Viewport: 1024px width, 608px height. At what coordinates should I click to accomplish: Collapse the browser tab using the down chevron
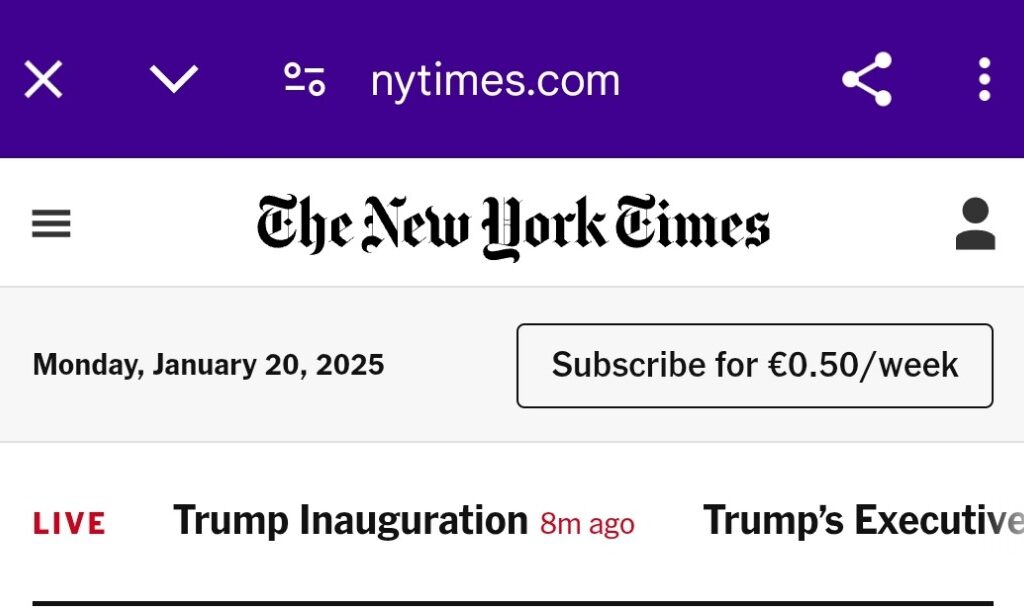(x=174, y=79)
